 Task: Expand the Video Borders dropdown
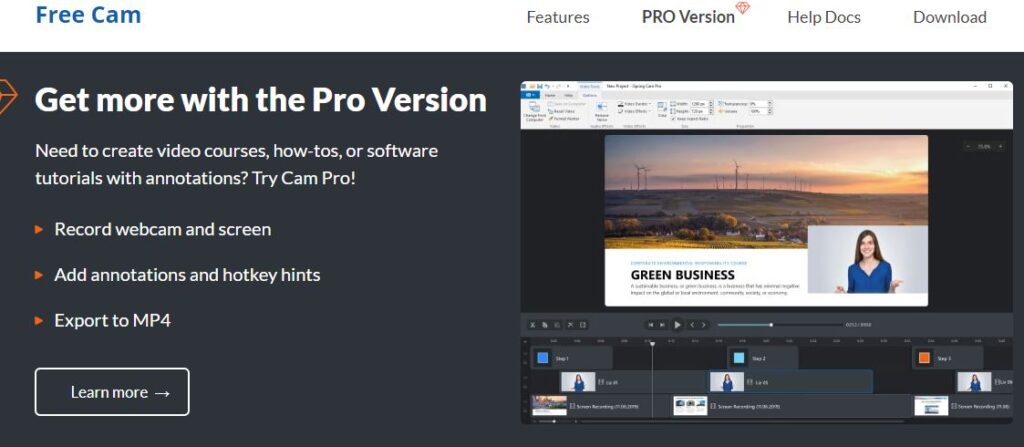[x=634, y=104]
